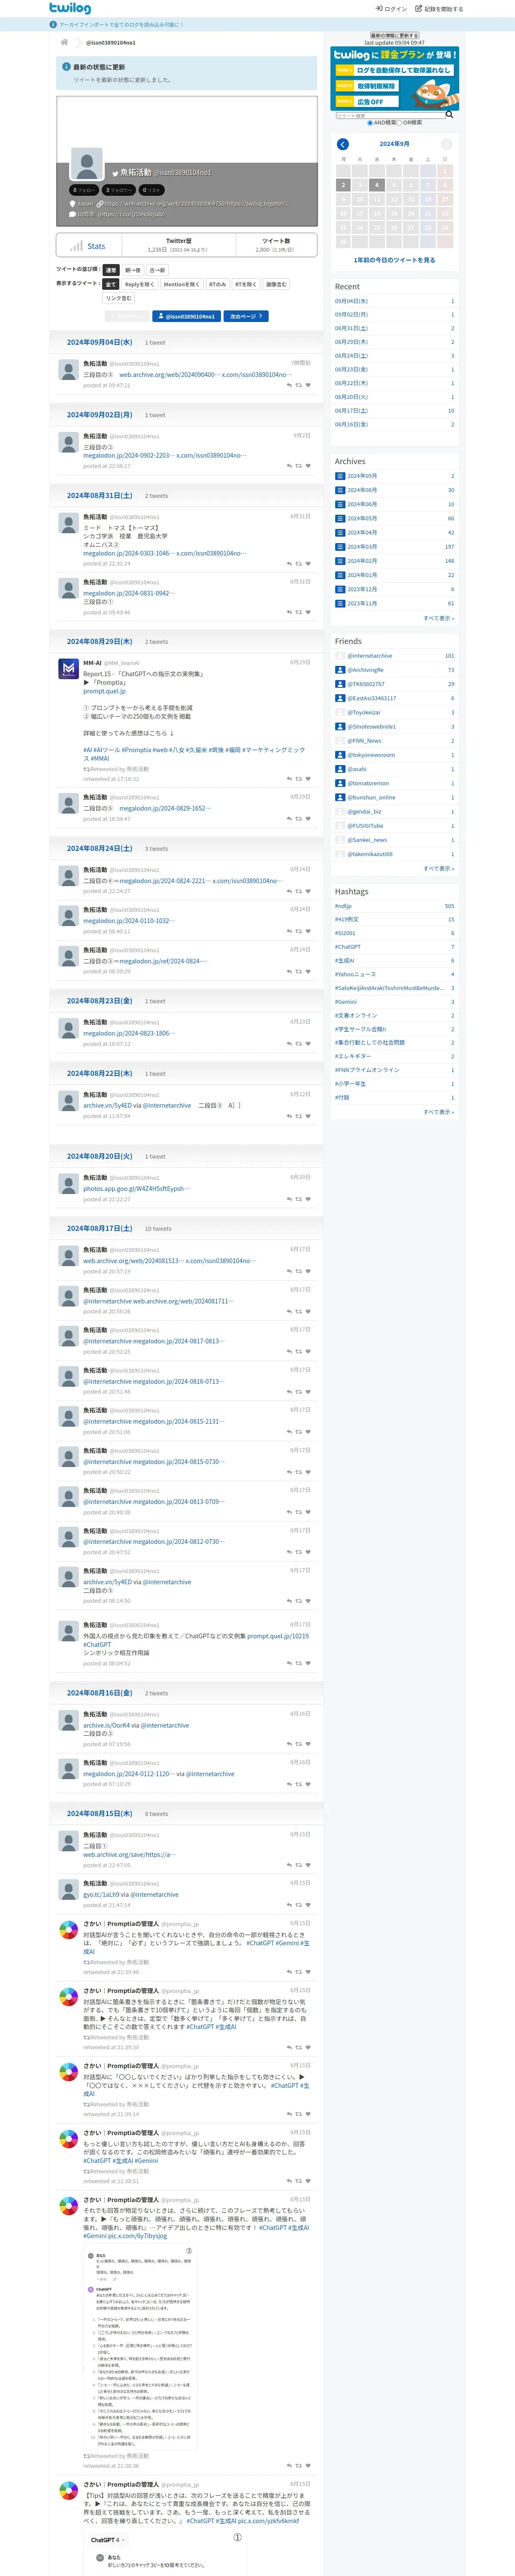
Task: Reply to the 09月04日 tweet
Action: point(289,385)
